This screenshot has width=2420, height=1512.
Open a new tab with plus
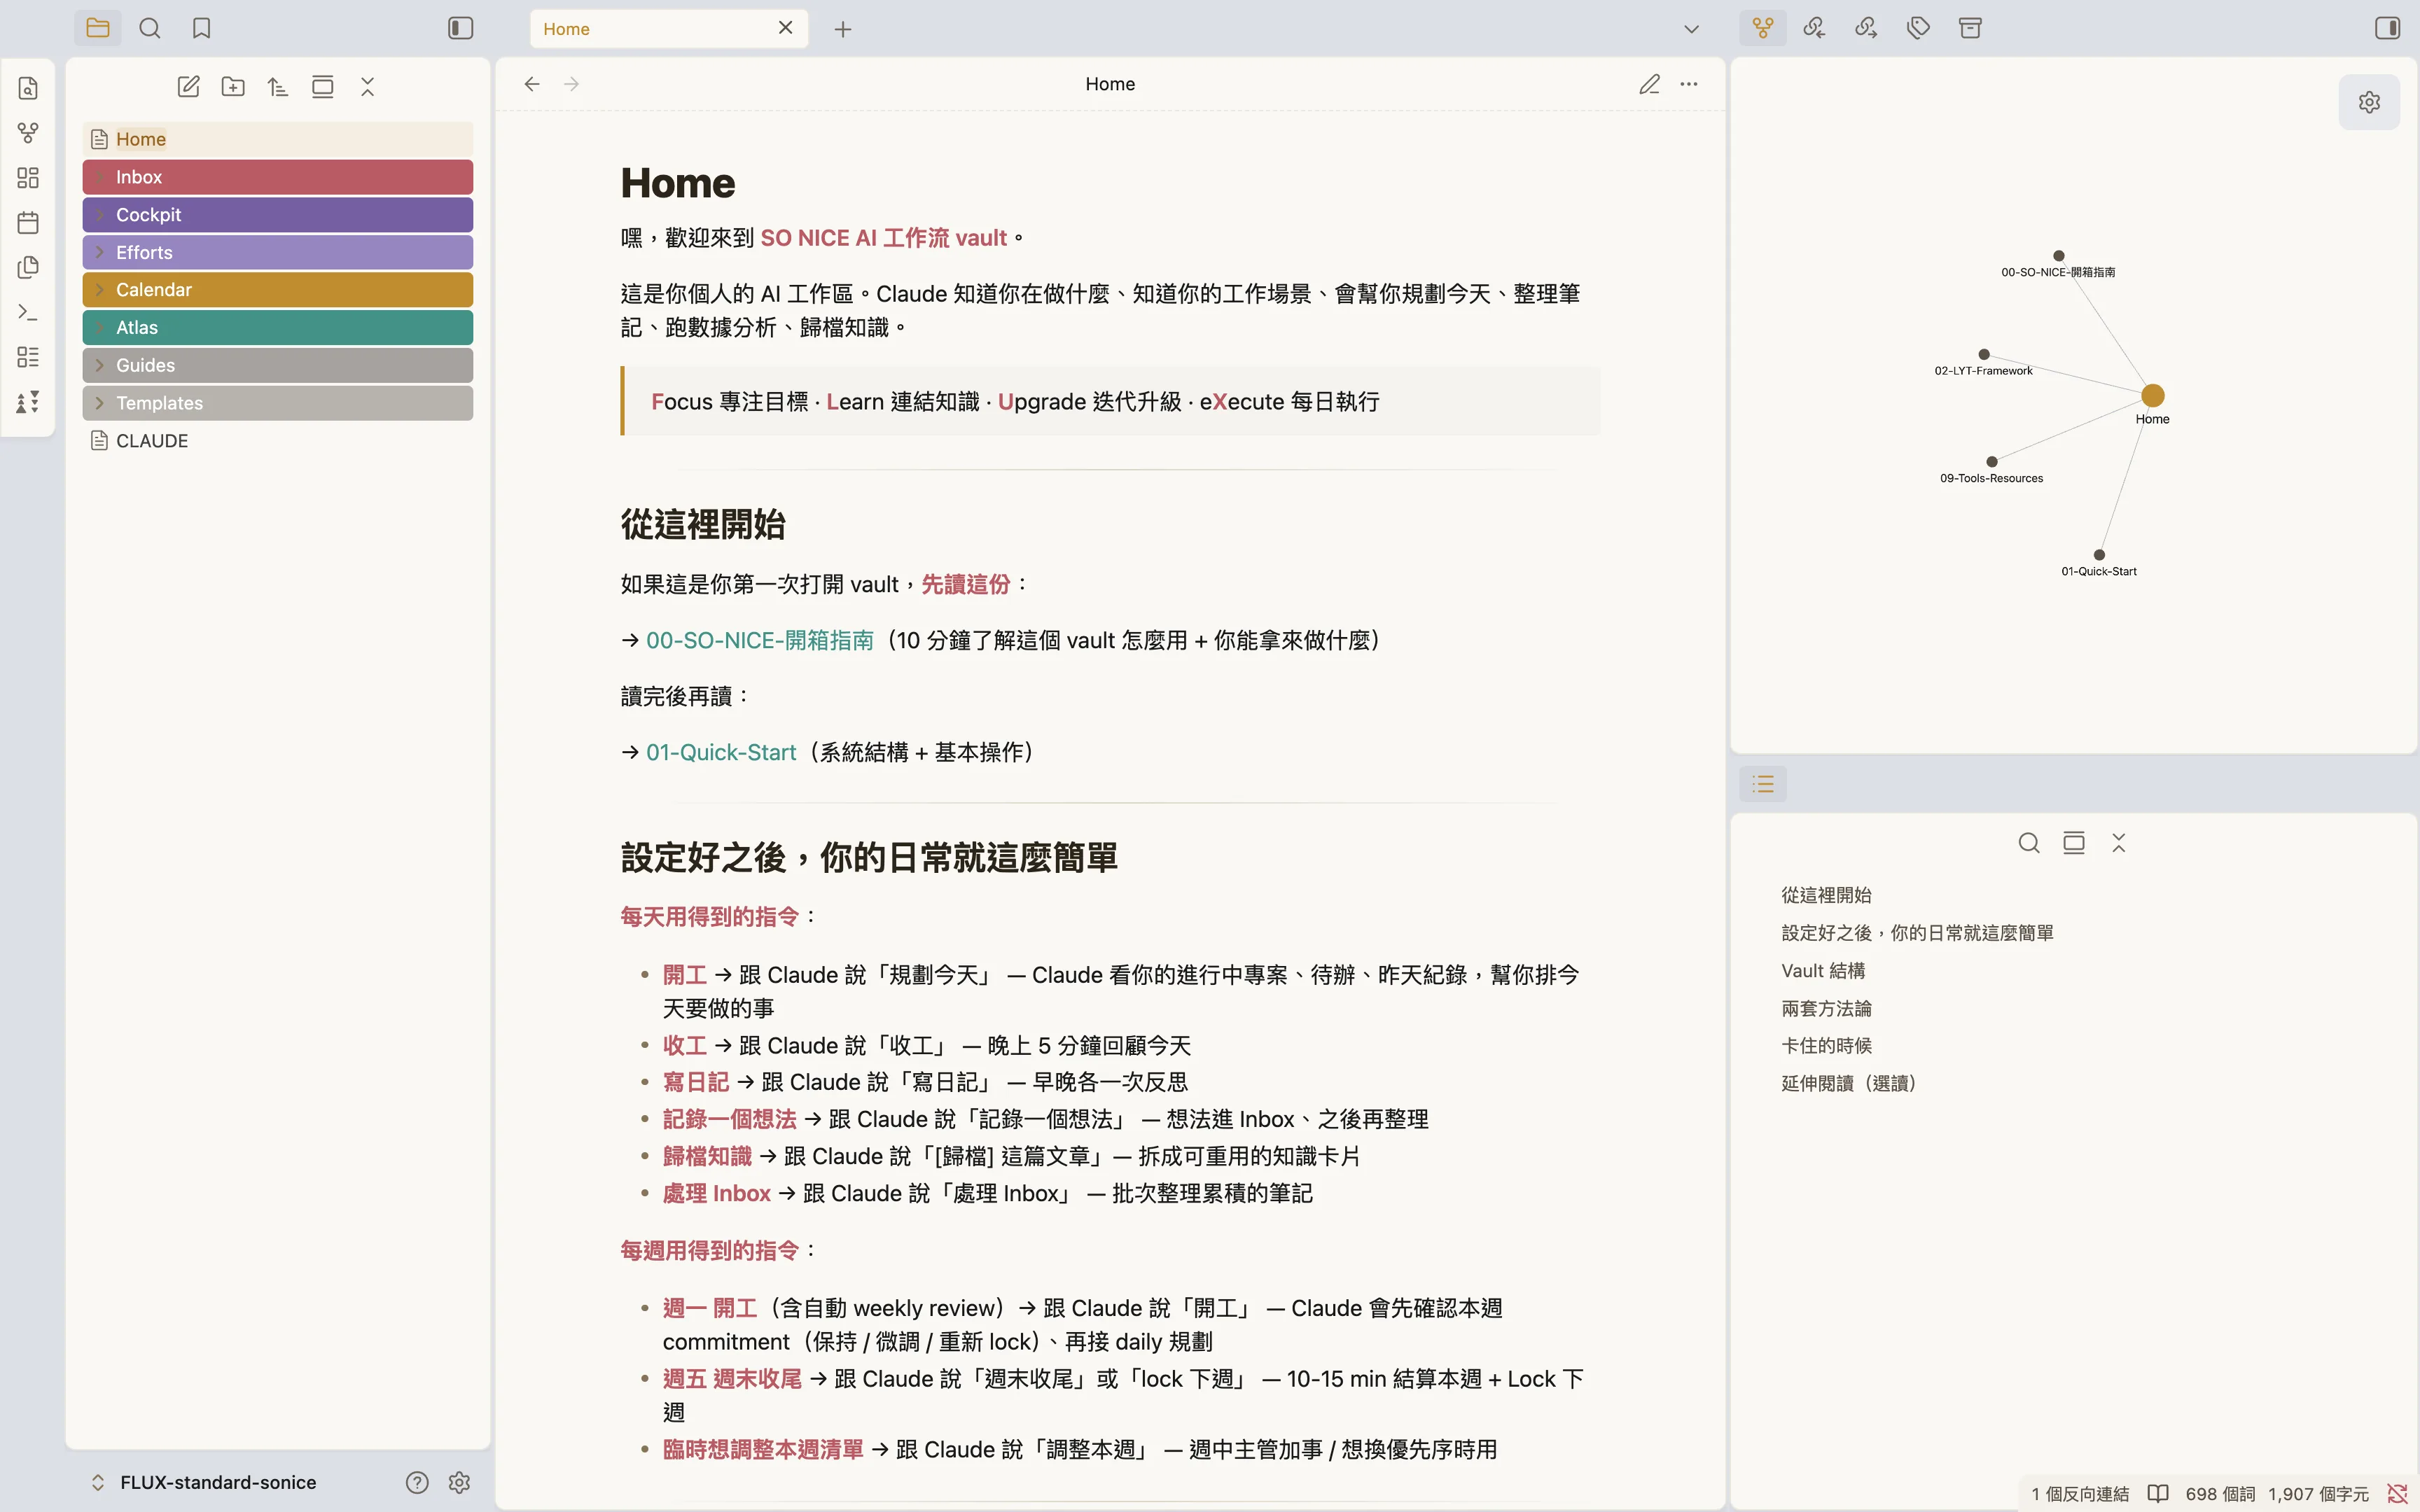pyautogui.click(x=843, y=29)
